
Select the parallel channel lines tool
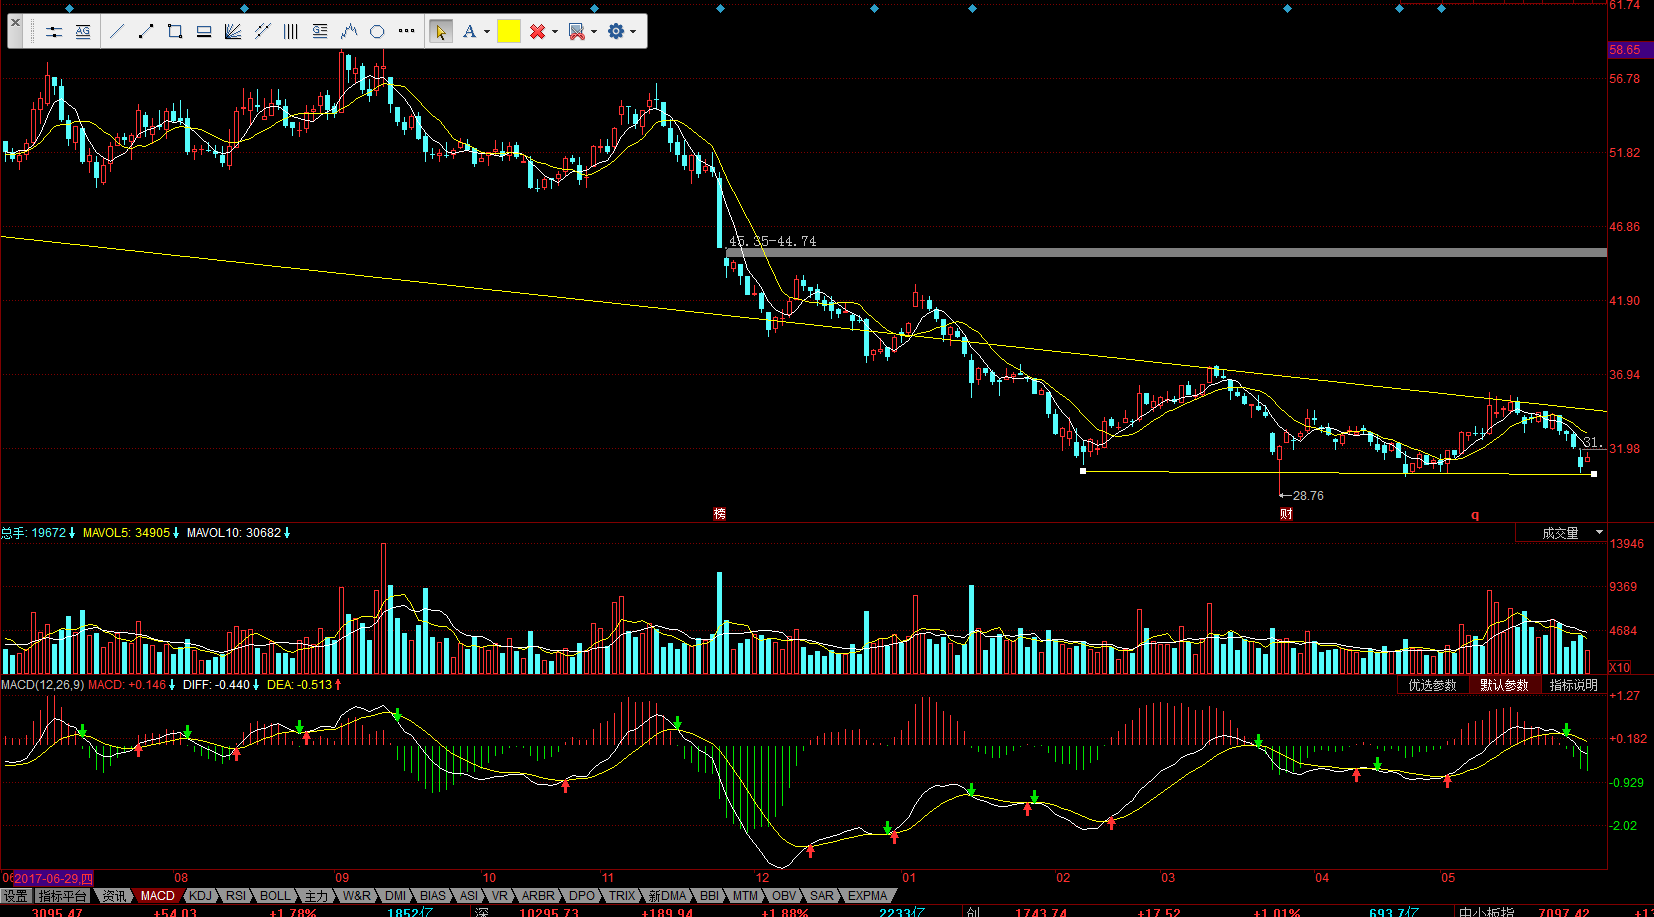coord(262,32)
